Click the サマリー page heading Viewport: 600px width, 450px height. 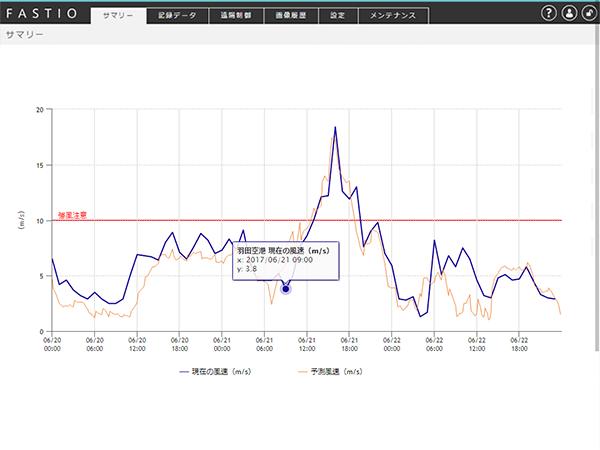click(x=24, y=34)
